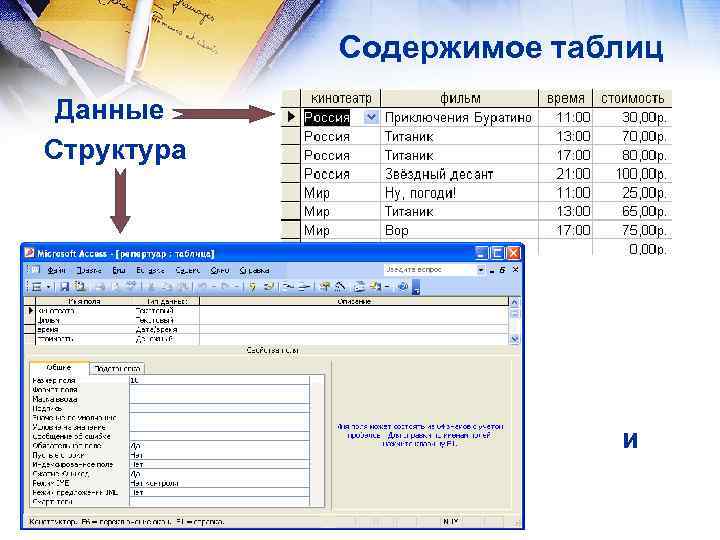
Task: Click the Access Help question icon
Action: [403, 287]
